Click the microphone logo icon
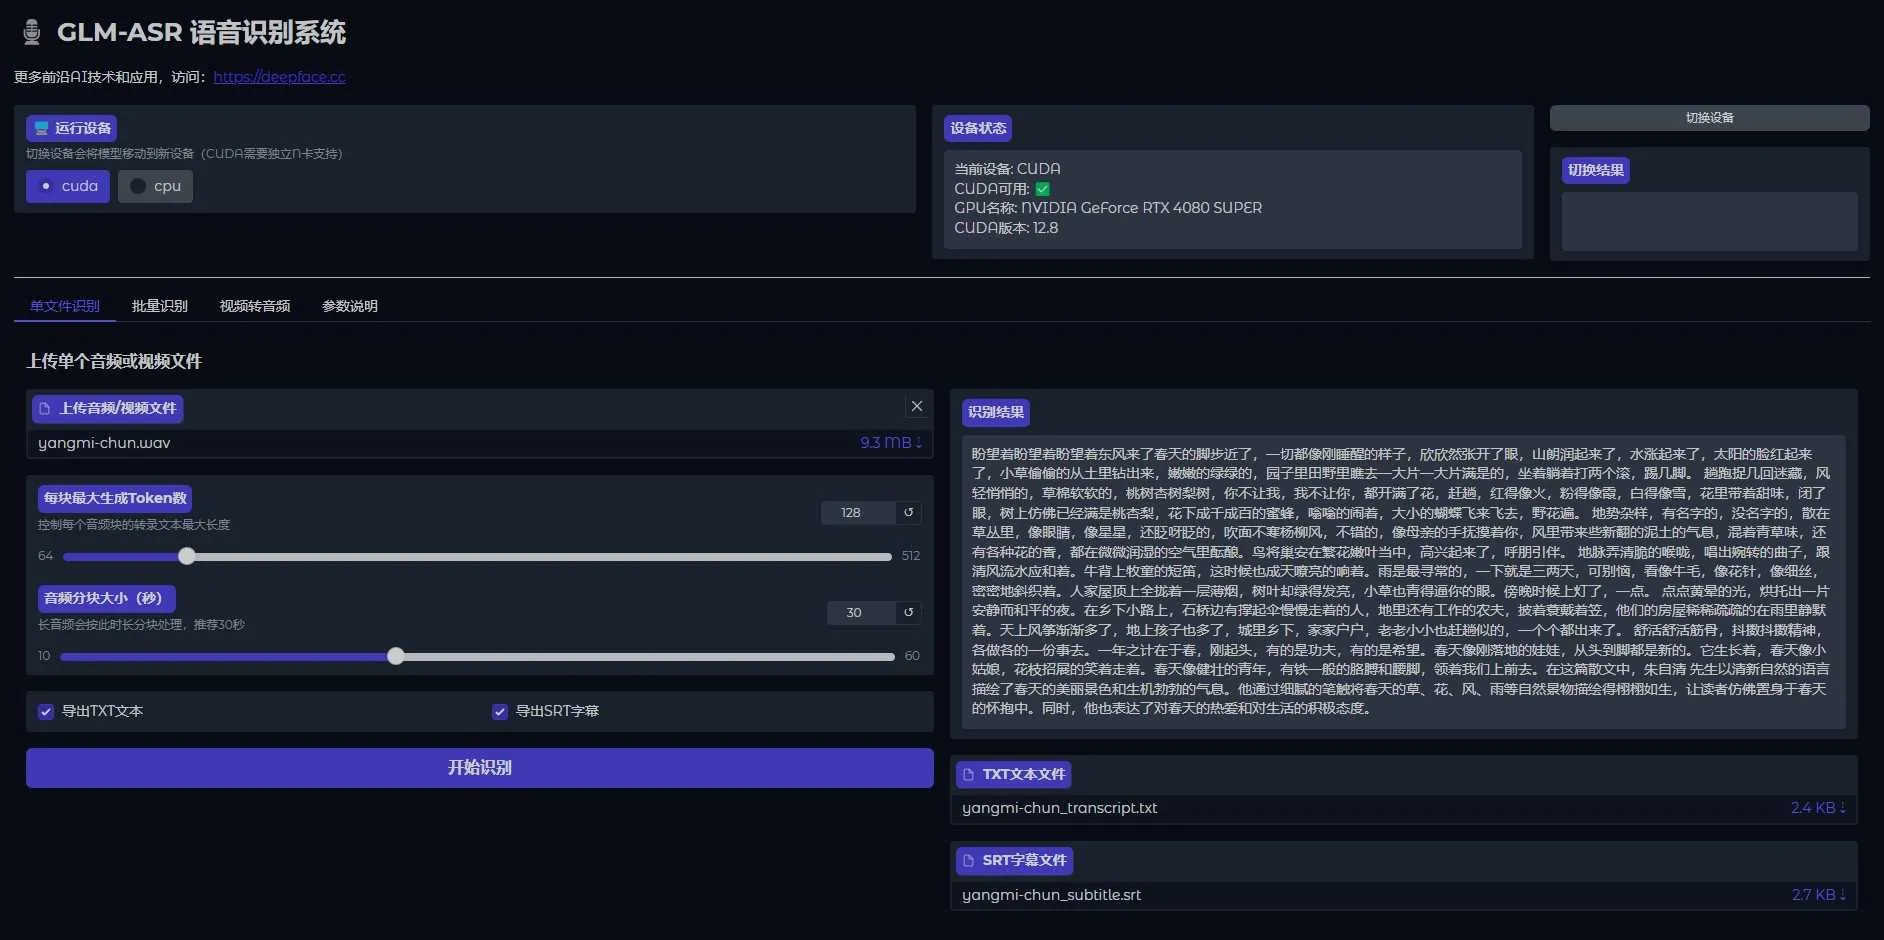Screen dimensions: 1884x940 [x=32, y=33]
